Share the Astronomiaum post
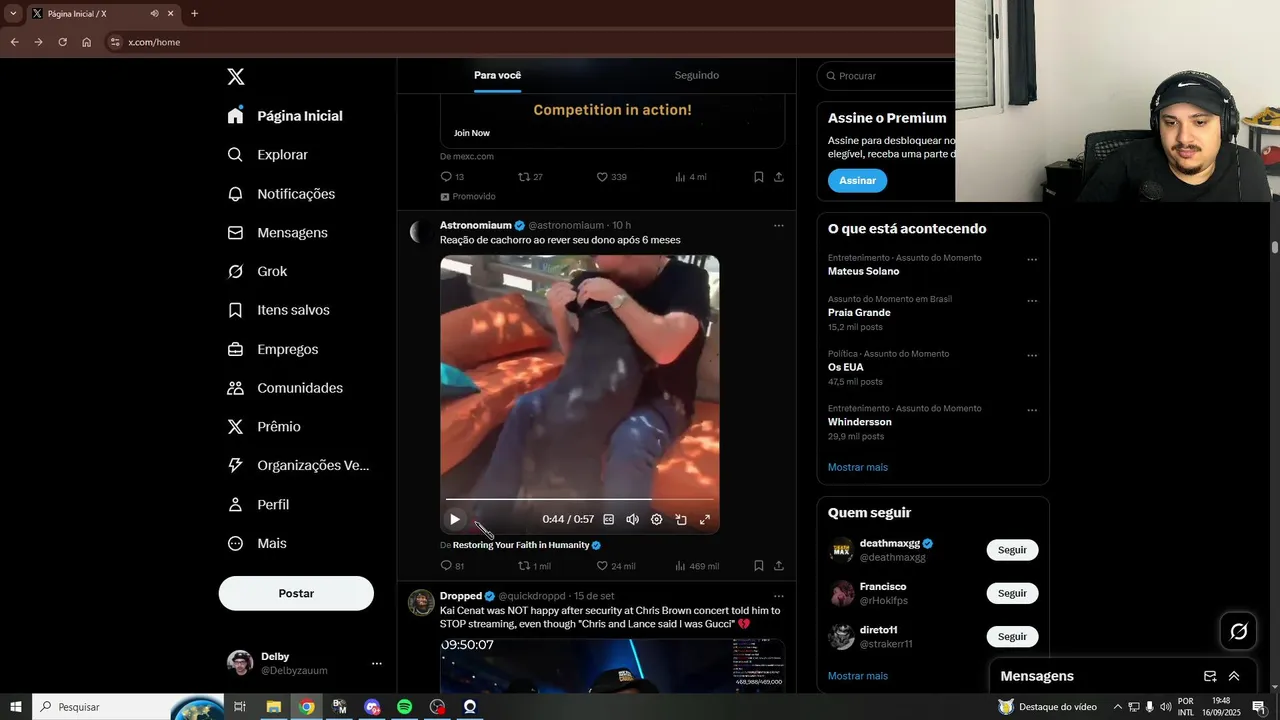1280x720 pixels. click(779, 566)
